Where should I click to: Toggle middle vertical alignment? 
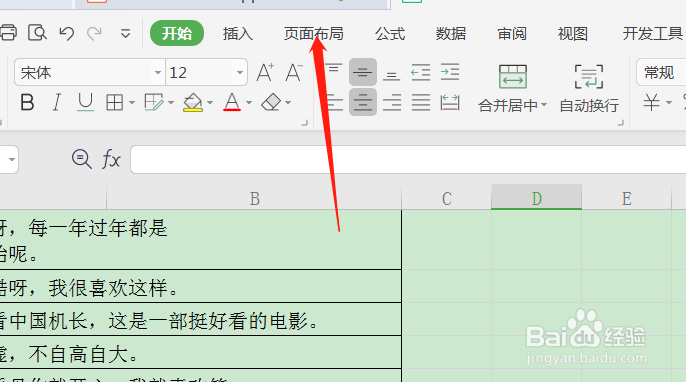[363, 72]
